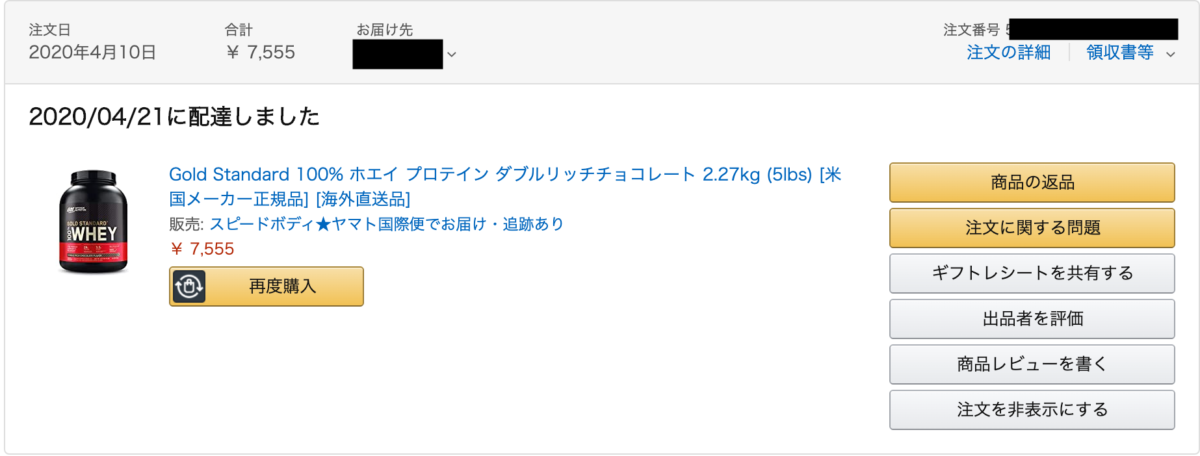Click the 2020/04/21に配達しました delivery status heading
1200x456 pixels.
[x=175, y=118]
